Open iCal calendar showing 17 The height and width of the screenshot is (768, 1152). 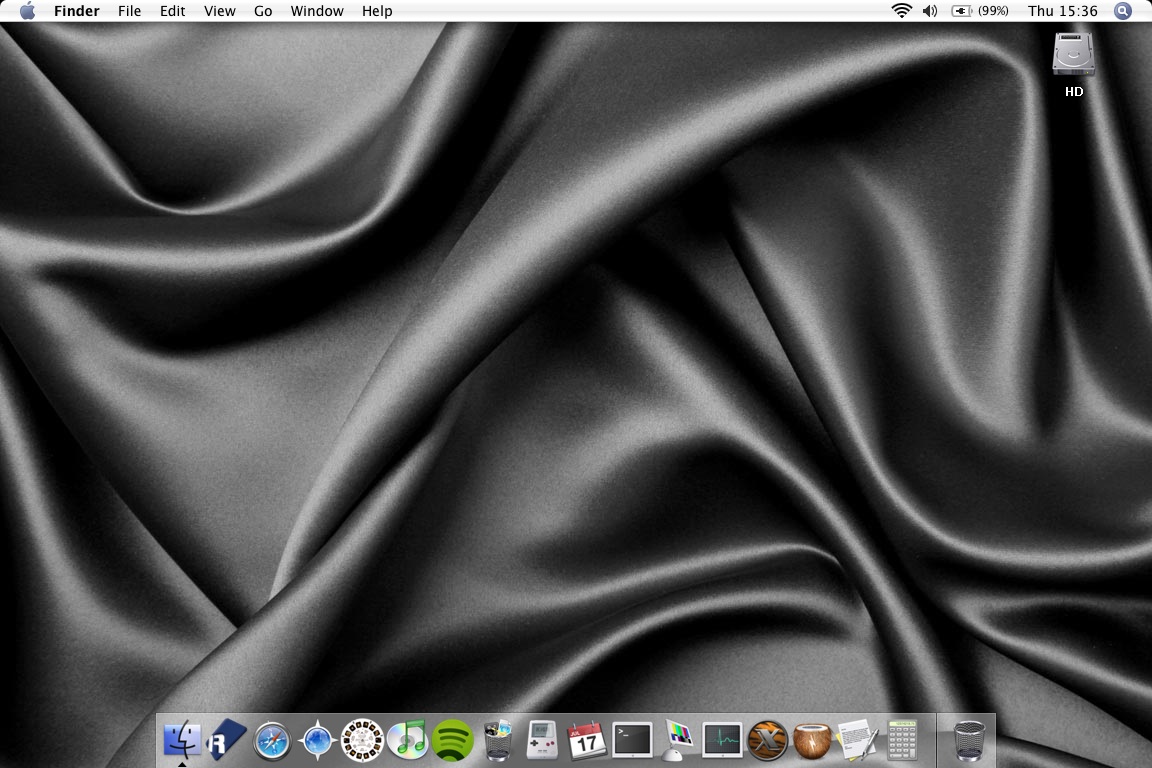coord(587,740)
